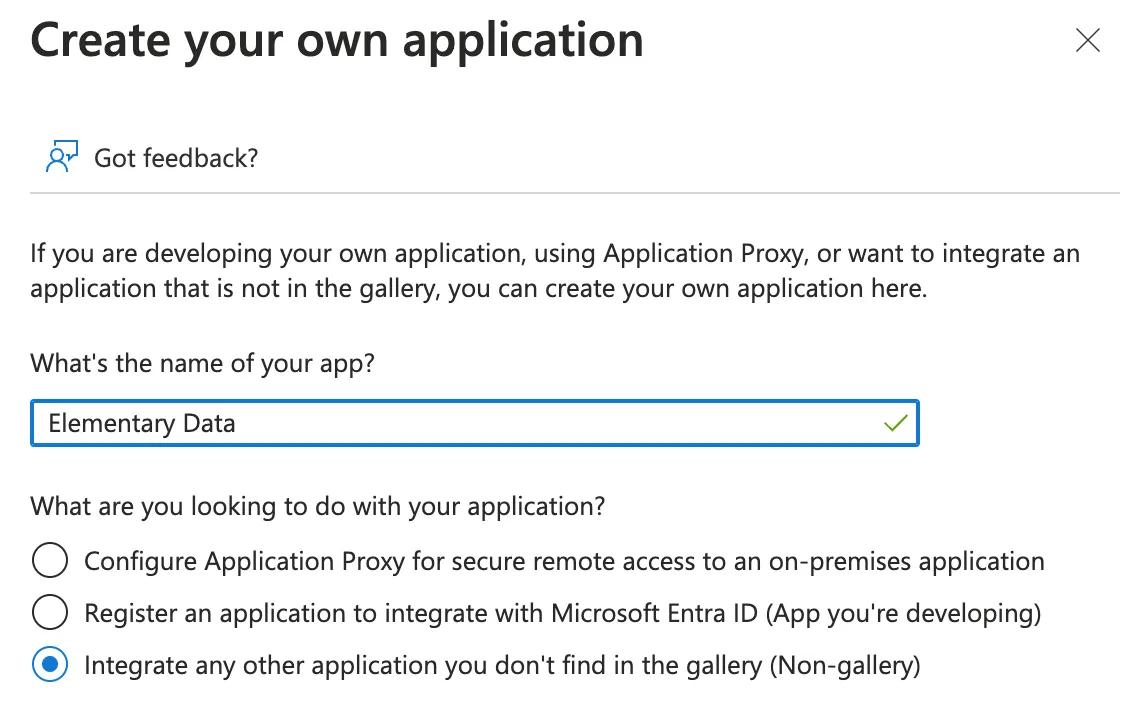The width and height of the screenshot is (1132, 712).
Task: Click "Microsoft Entra ID" text in the second option
Action: [x=654, y=613]
